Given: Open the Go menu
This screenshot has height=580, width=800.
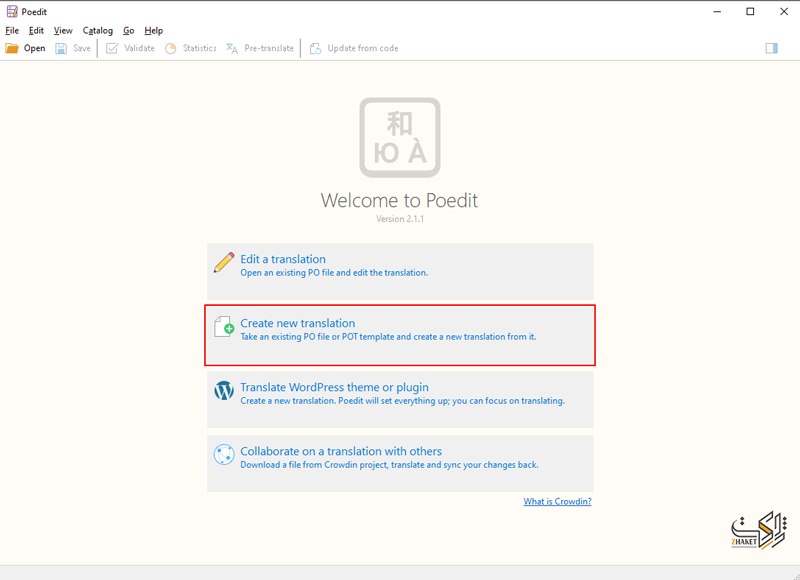Looking at the screenshot, I should point(129,31).
